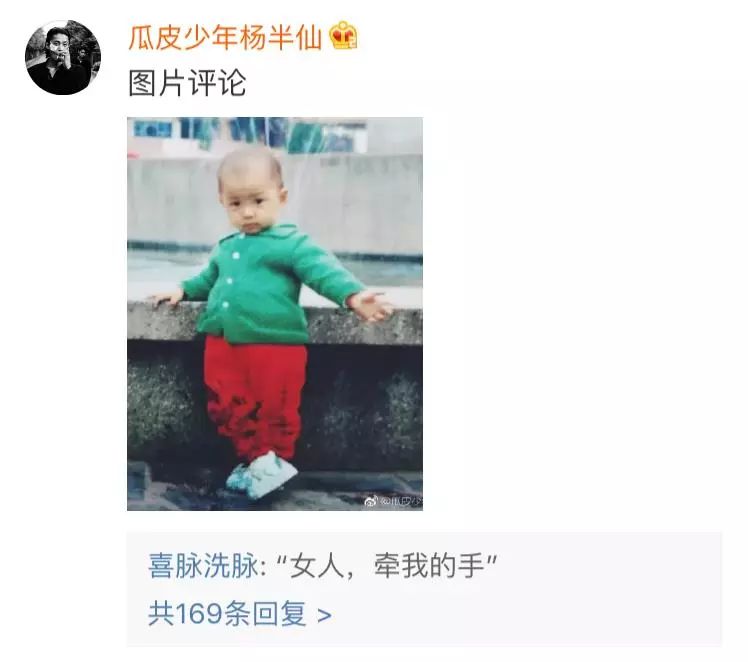748x662 pixels.
Task: Tap the toddler's red pants in the photo
Action: coord(255,398)
